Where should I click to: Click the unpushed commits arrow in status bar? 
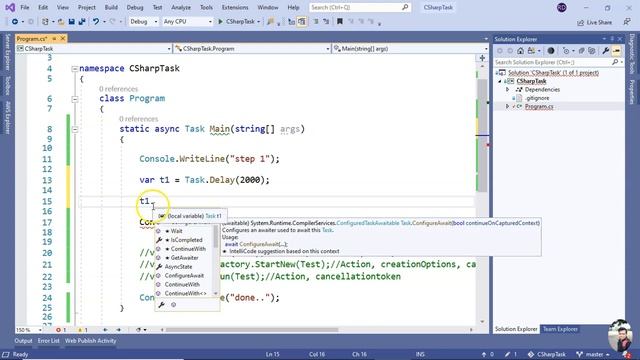(488, 354)
